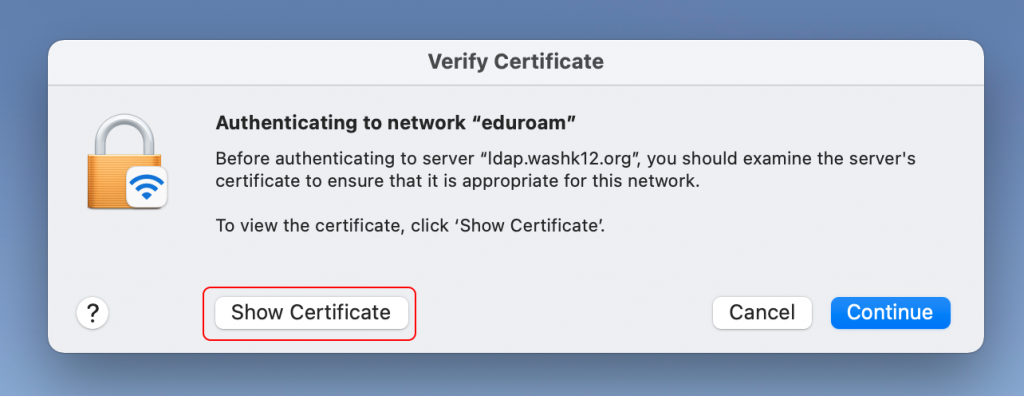Click the 'Before authenticating to server' sentence start
This screenshot has height=396, width=1024.
[x=345, y=159]
